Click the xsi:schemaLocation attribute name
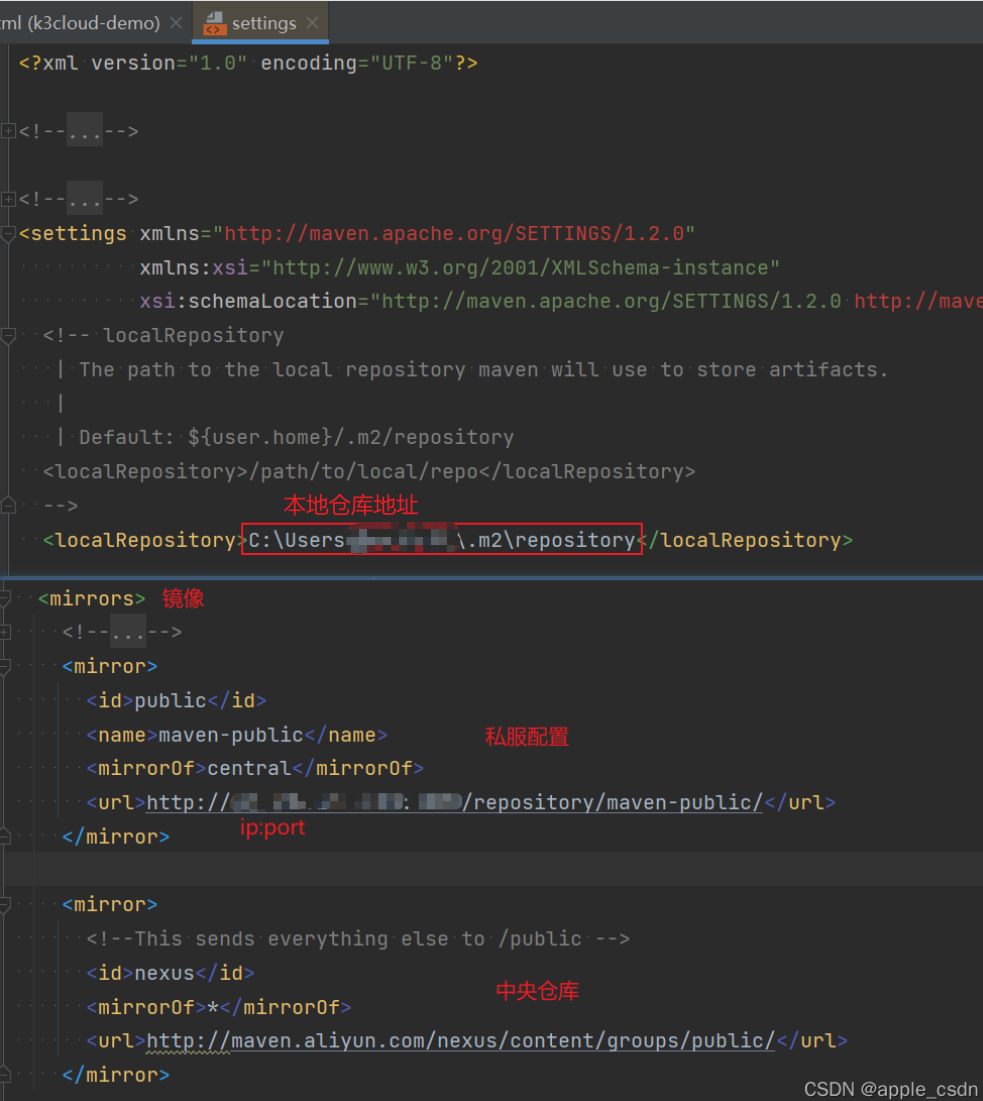Screen dimensions: 983x1101 click(x=249, y=301)
